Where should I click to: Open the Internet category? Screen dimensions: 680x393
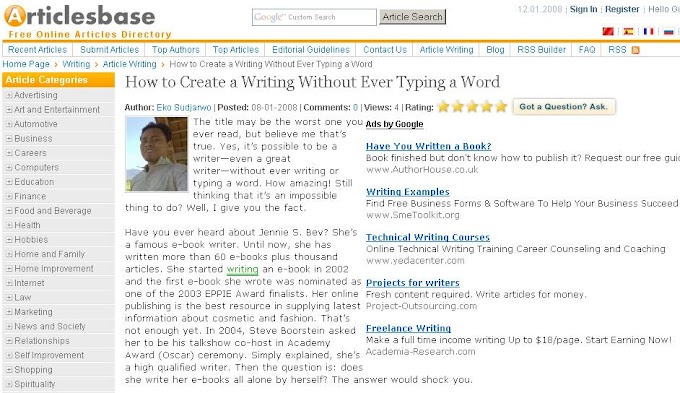(29, 283)
